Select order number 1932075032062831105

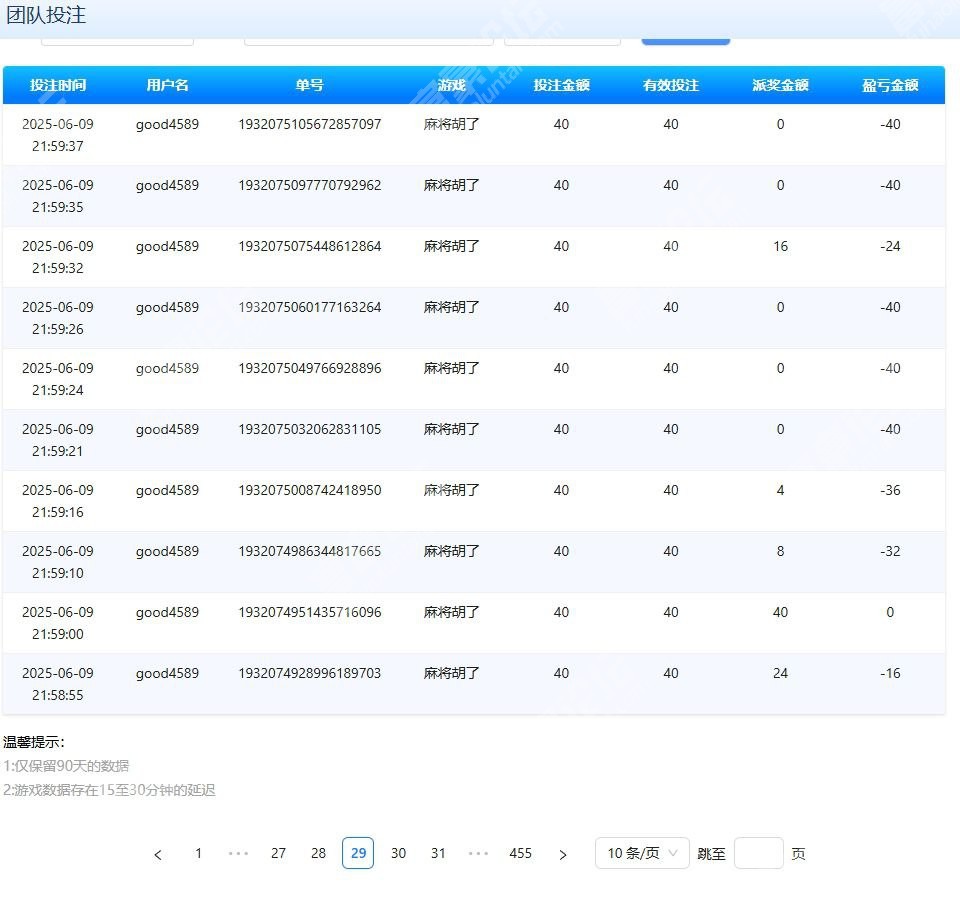pyautogui.click(x=310, y=429)
